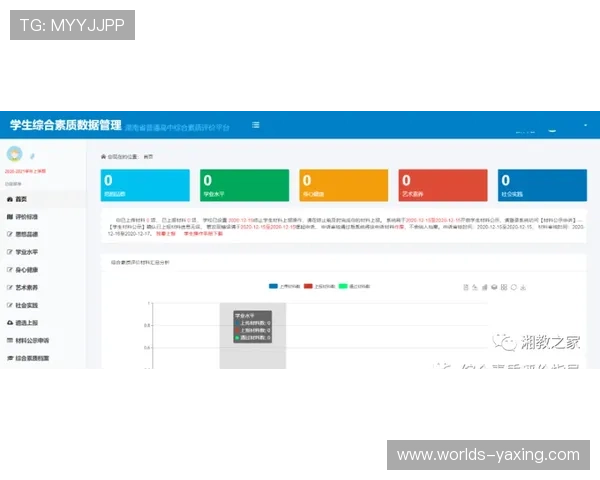Select 首页 in the sidebar menu
Viewport: 600px width, 480px height.
[22, 199]
